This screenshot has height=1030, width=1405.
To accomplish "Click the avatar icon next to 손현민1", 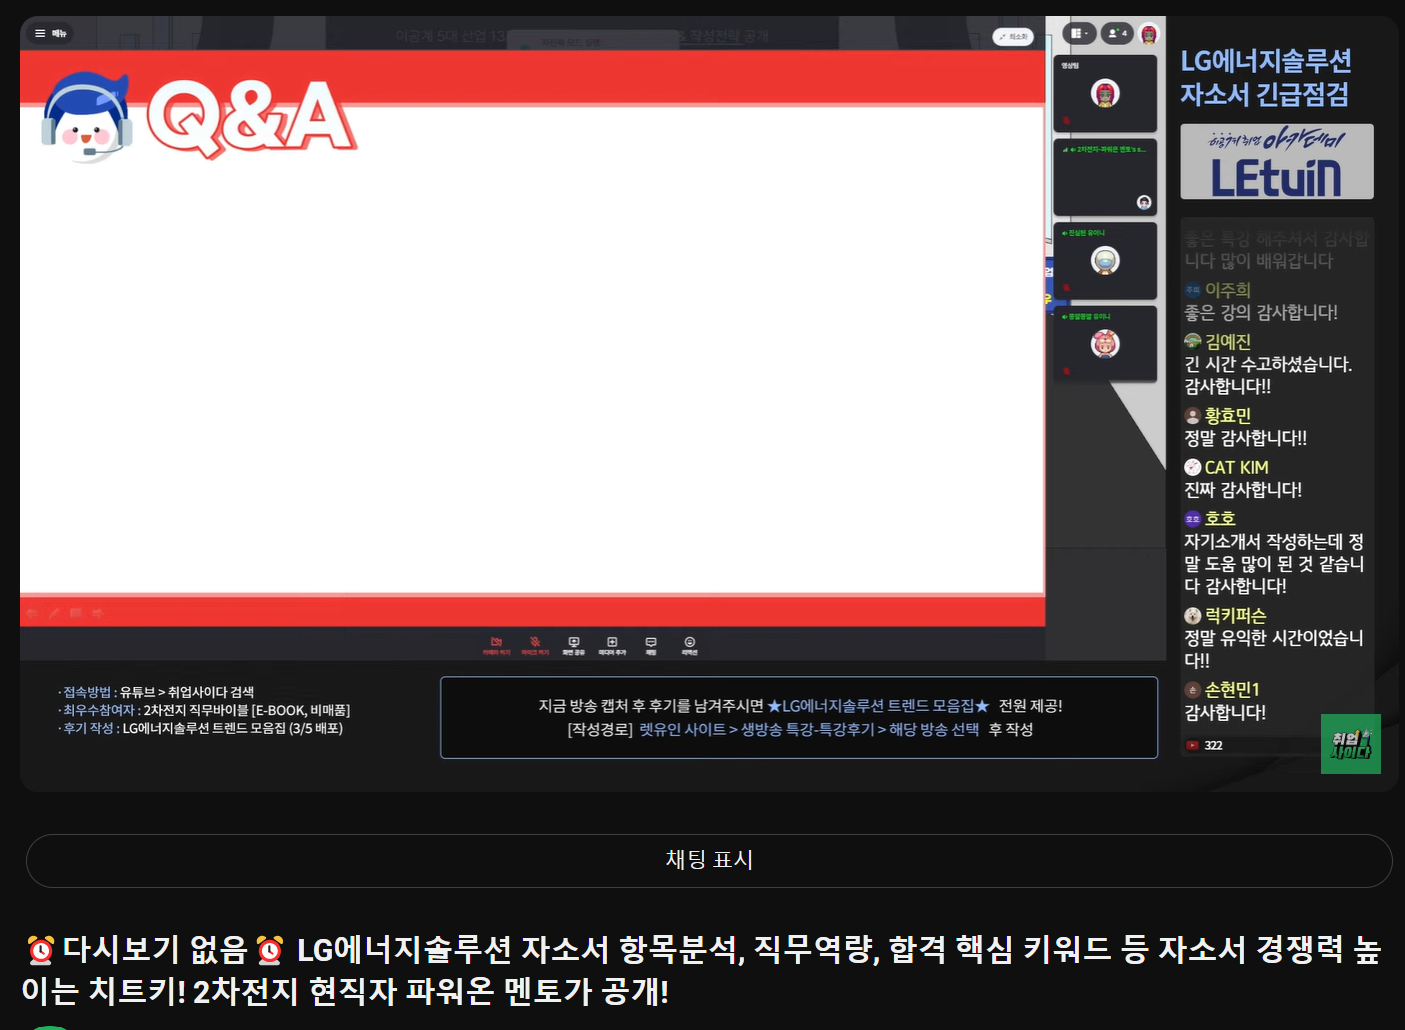I will pos(1192,690).
